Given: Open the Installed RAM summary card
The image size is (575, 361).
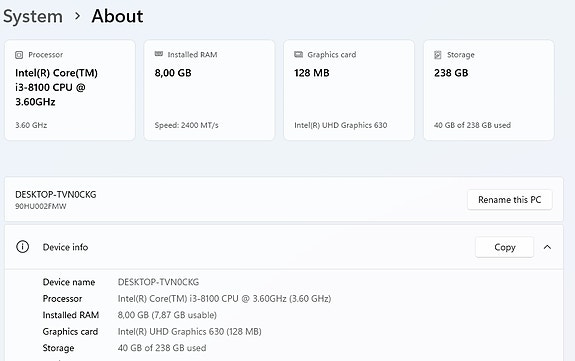Looking at the screenshot, I should click(x=209, y=90).
